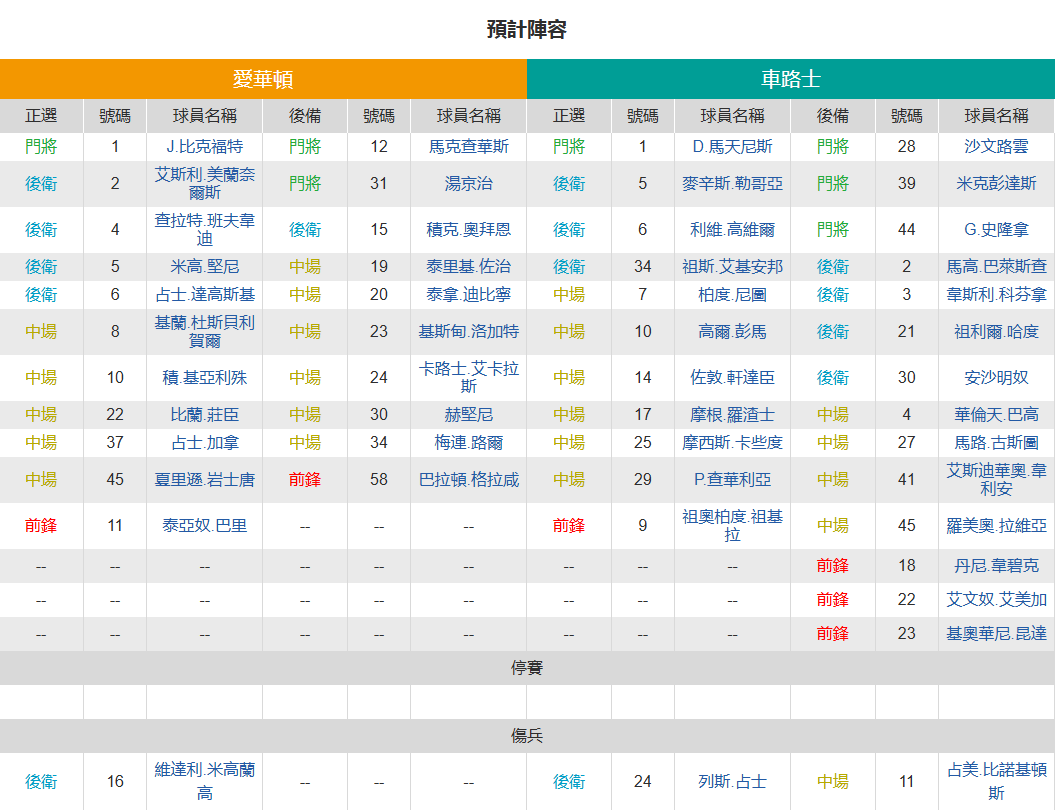Open 柏度.尼圖 link
Screen dimensions: 1055x810
[x=733, y=295]
